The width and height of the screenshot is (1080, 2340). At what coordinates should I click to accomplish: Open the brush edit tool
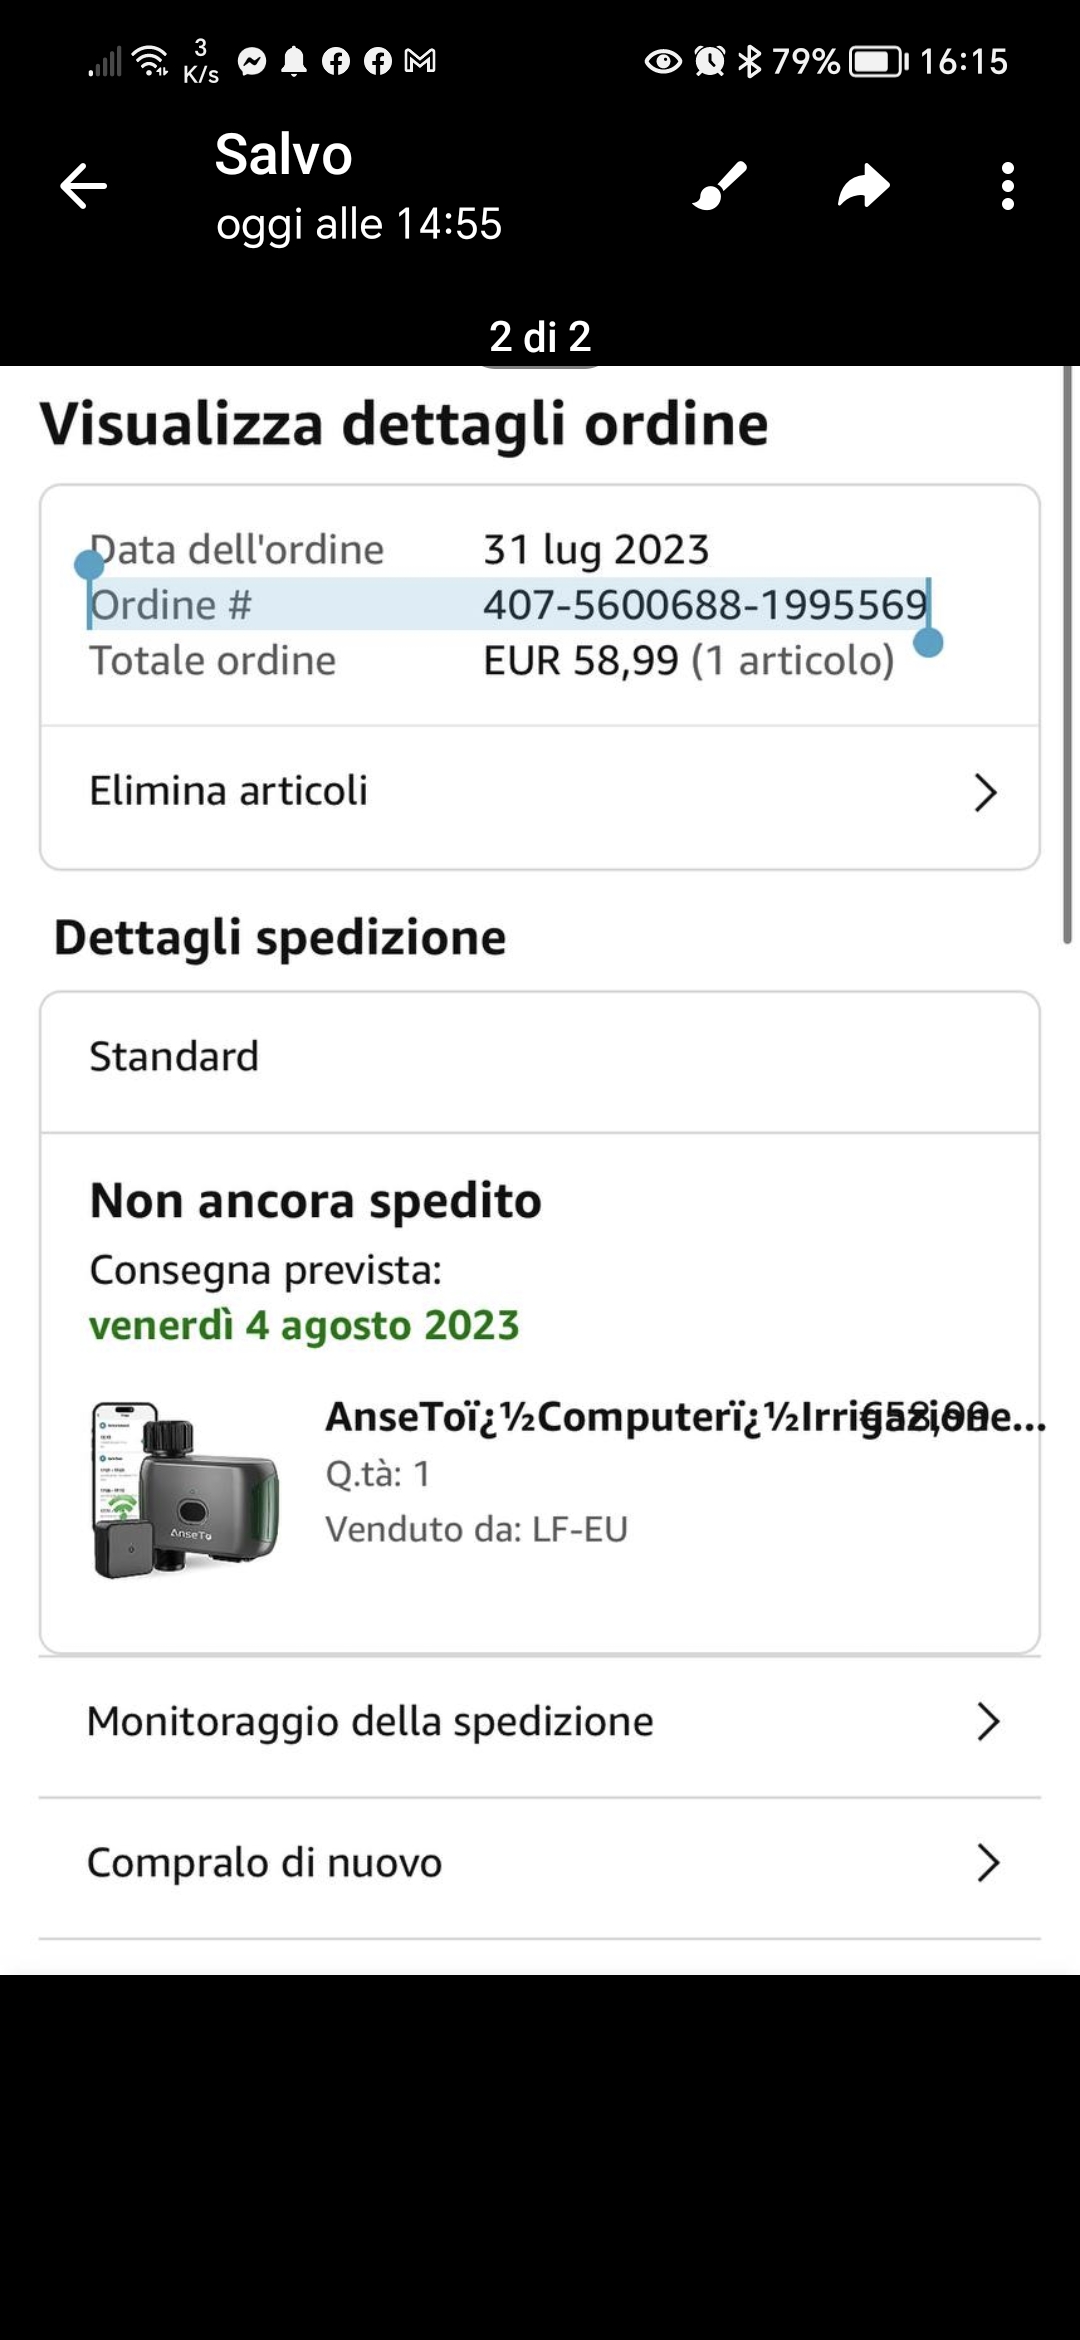(x=720, y=186)
